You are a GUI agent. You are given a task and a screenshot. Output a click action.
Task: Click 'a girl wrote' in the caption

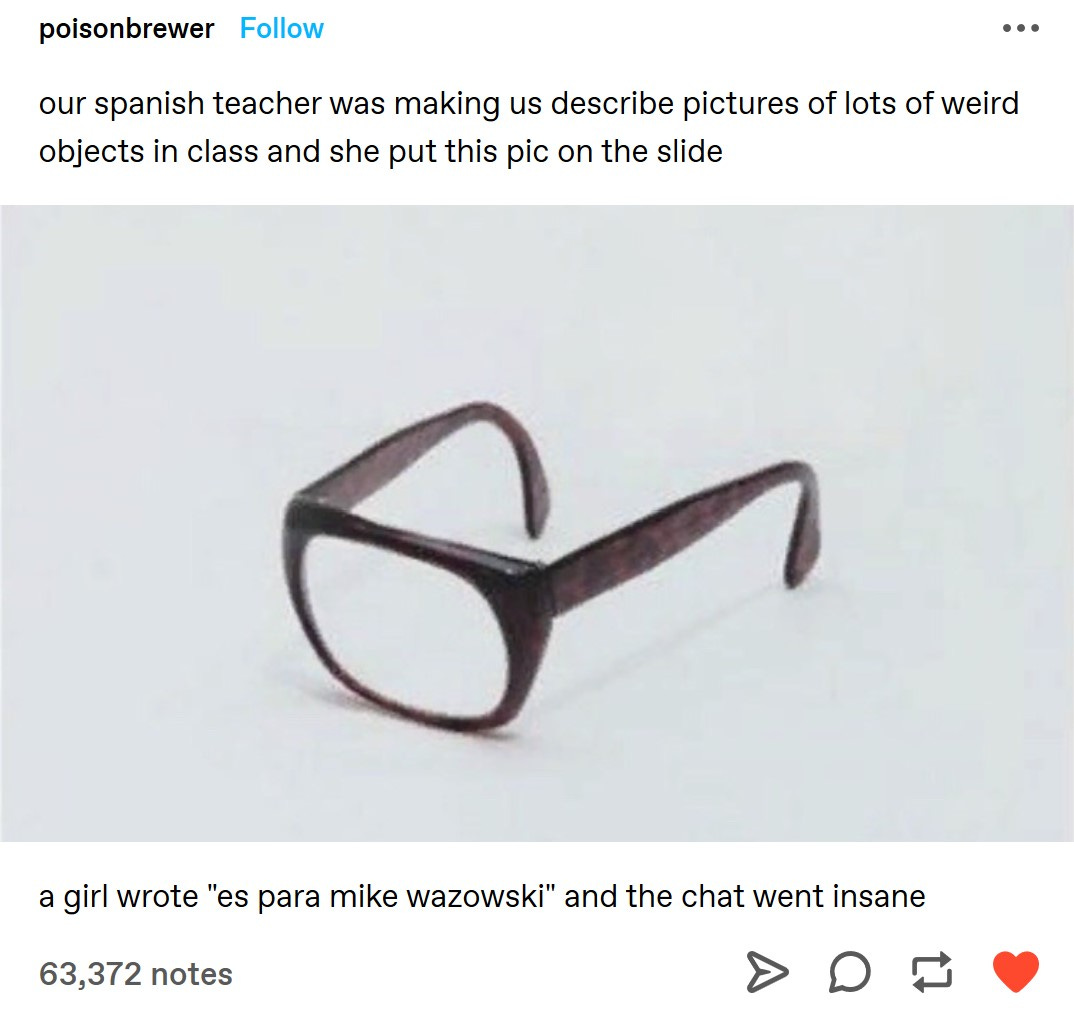click(x=118, y=898)
